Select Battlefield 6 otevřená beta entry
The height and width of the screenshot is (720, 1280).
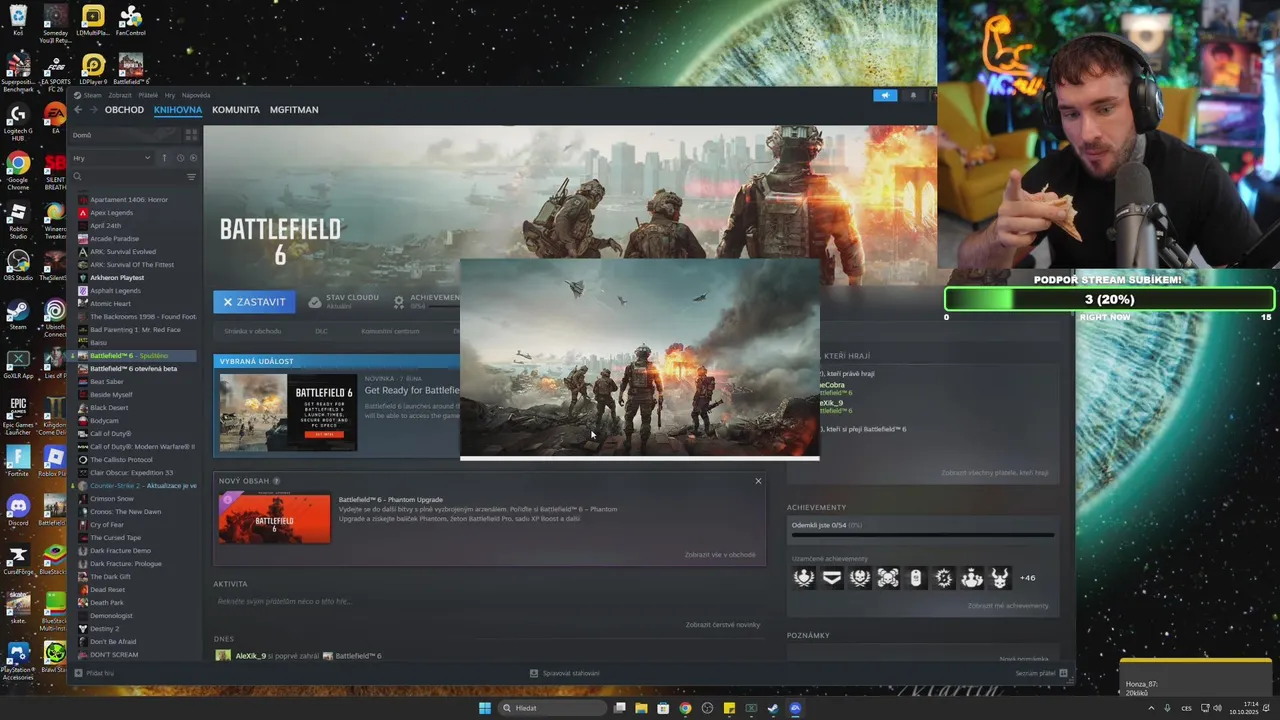click(x=133, y=369)
